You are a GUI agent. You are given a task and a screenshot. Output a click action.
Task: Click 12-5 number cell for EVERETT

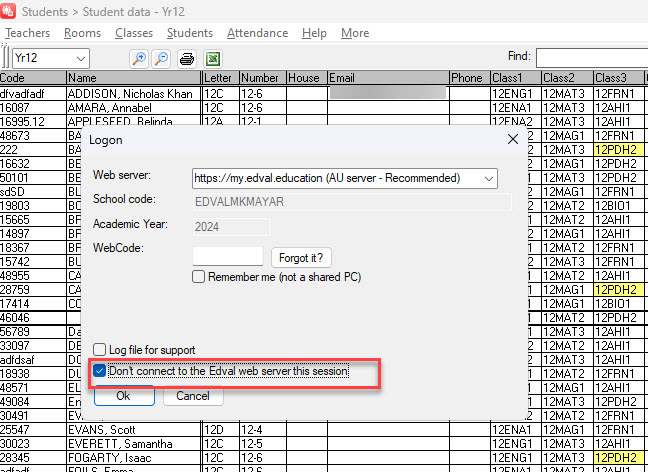(263, 443)
